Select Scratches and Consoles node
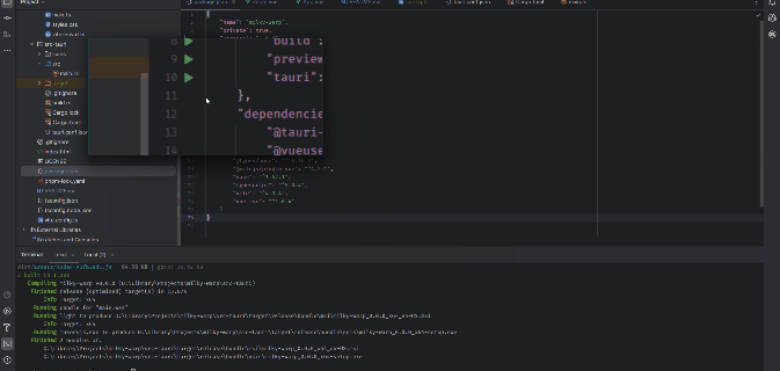The image size is (780, 371). pyautogui.click(x=65, y=240)
